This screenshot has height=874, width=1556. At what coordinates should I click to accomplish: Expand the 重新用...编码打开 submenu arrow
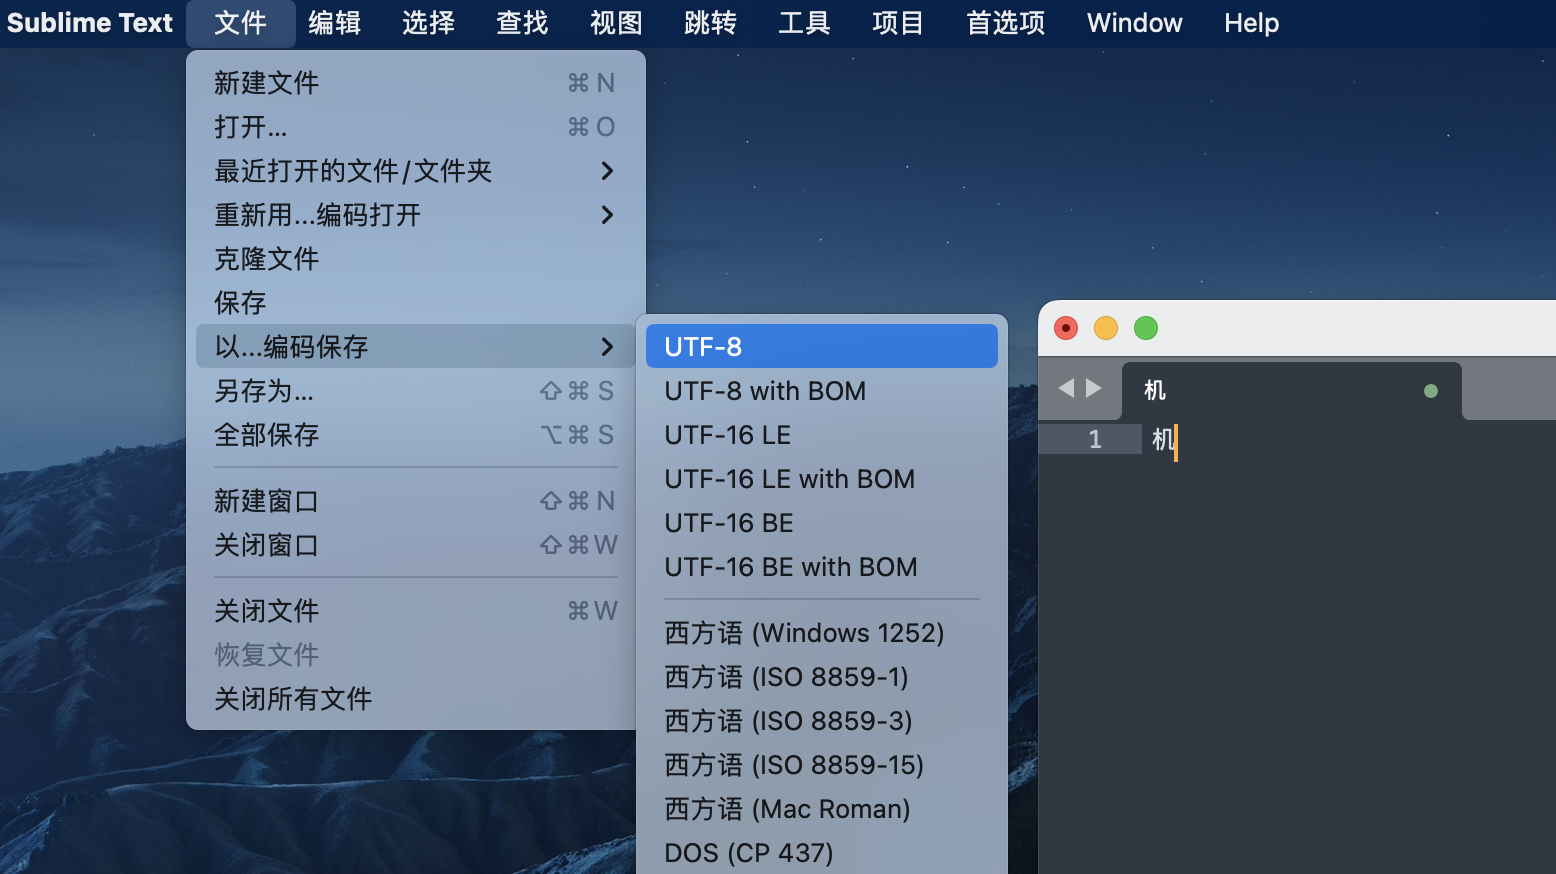(607, 215)
